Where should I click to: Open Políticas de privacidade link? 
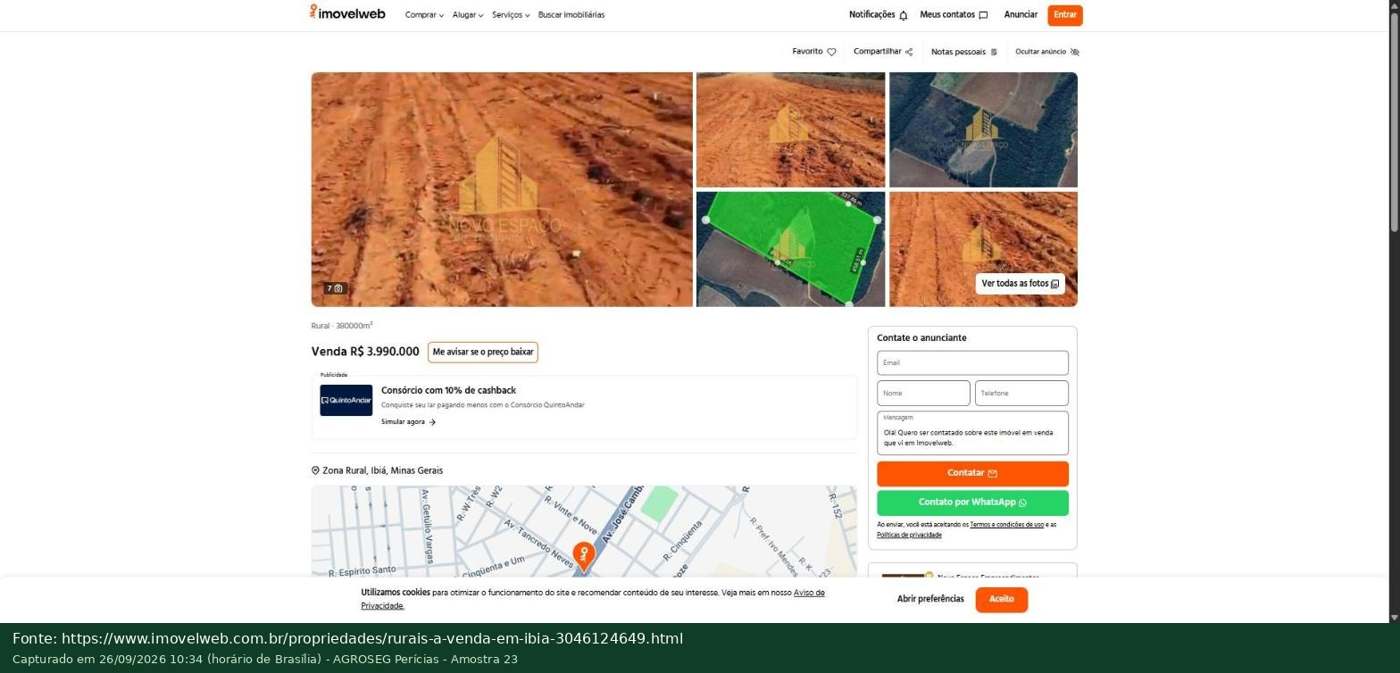click(909, 535)
